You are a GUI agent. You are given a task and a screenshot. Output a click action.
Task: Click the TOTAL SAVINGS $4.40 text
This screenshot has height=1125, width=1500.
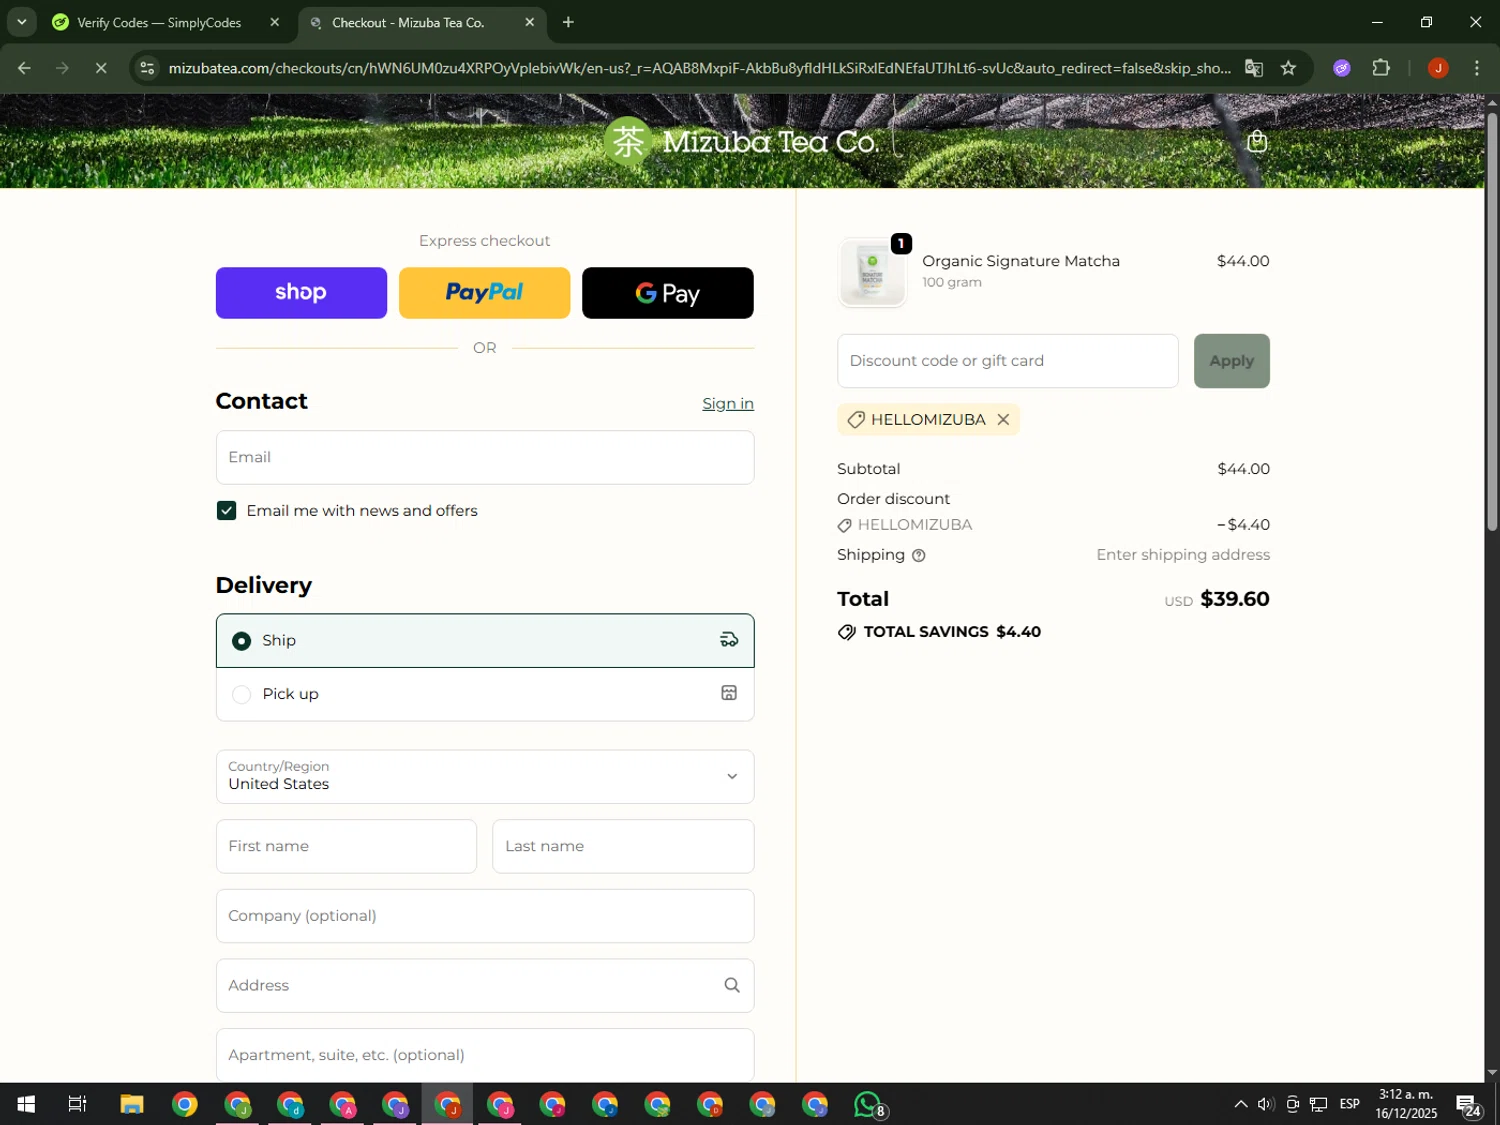(952, 632)
